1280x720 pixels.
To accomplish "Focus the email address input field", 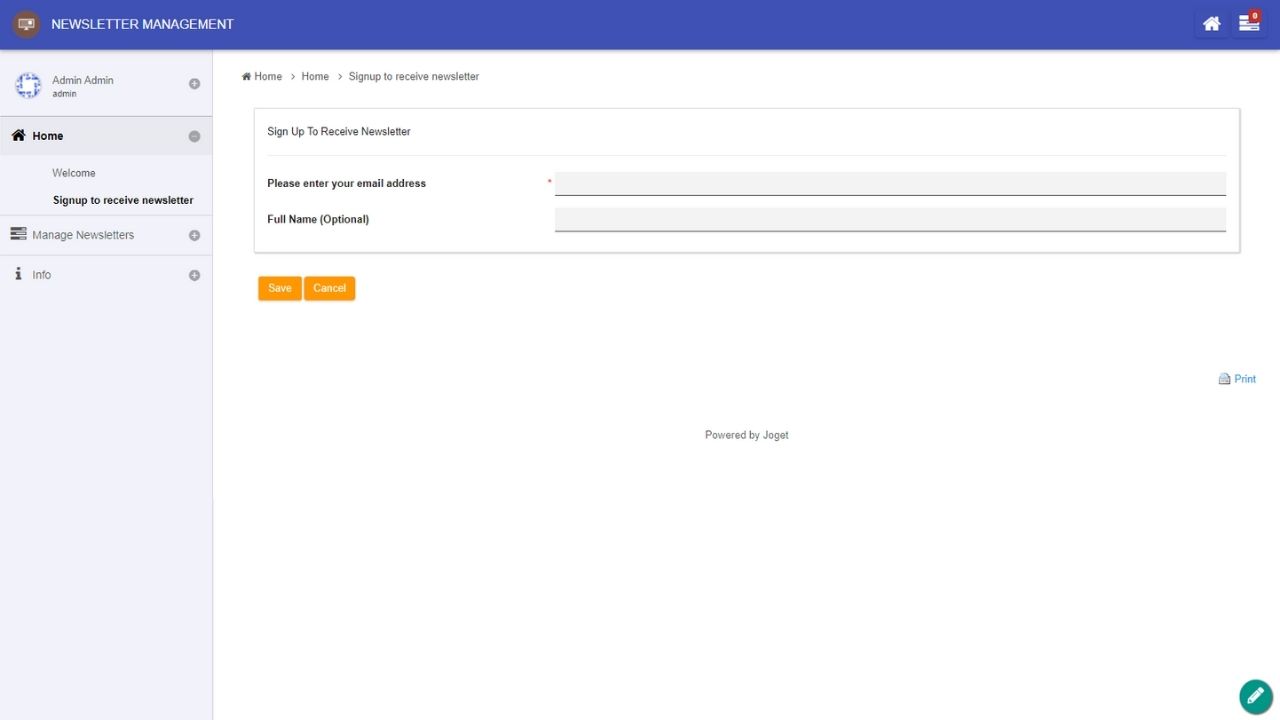I will 890,184.
